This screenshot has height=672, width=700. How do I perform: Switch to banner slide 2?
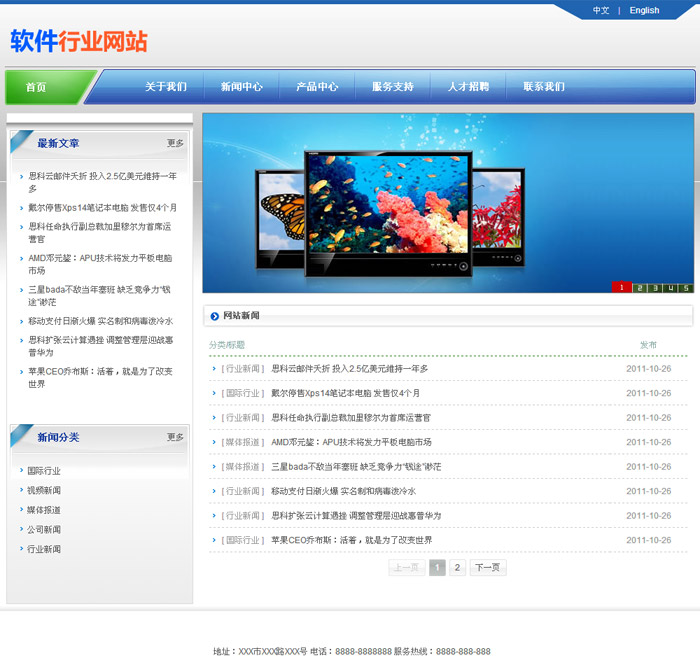tap(638, 288)
